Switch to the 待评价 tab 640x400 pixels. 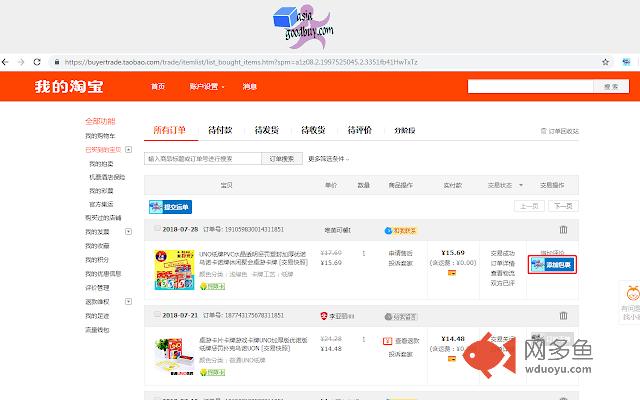click(360, 130)
